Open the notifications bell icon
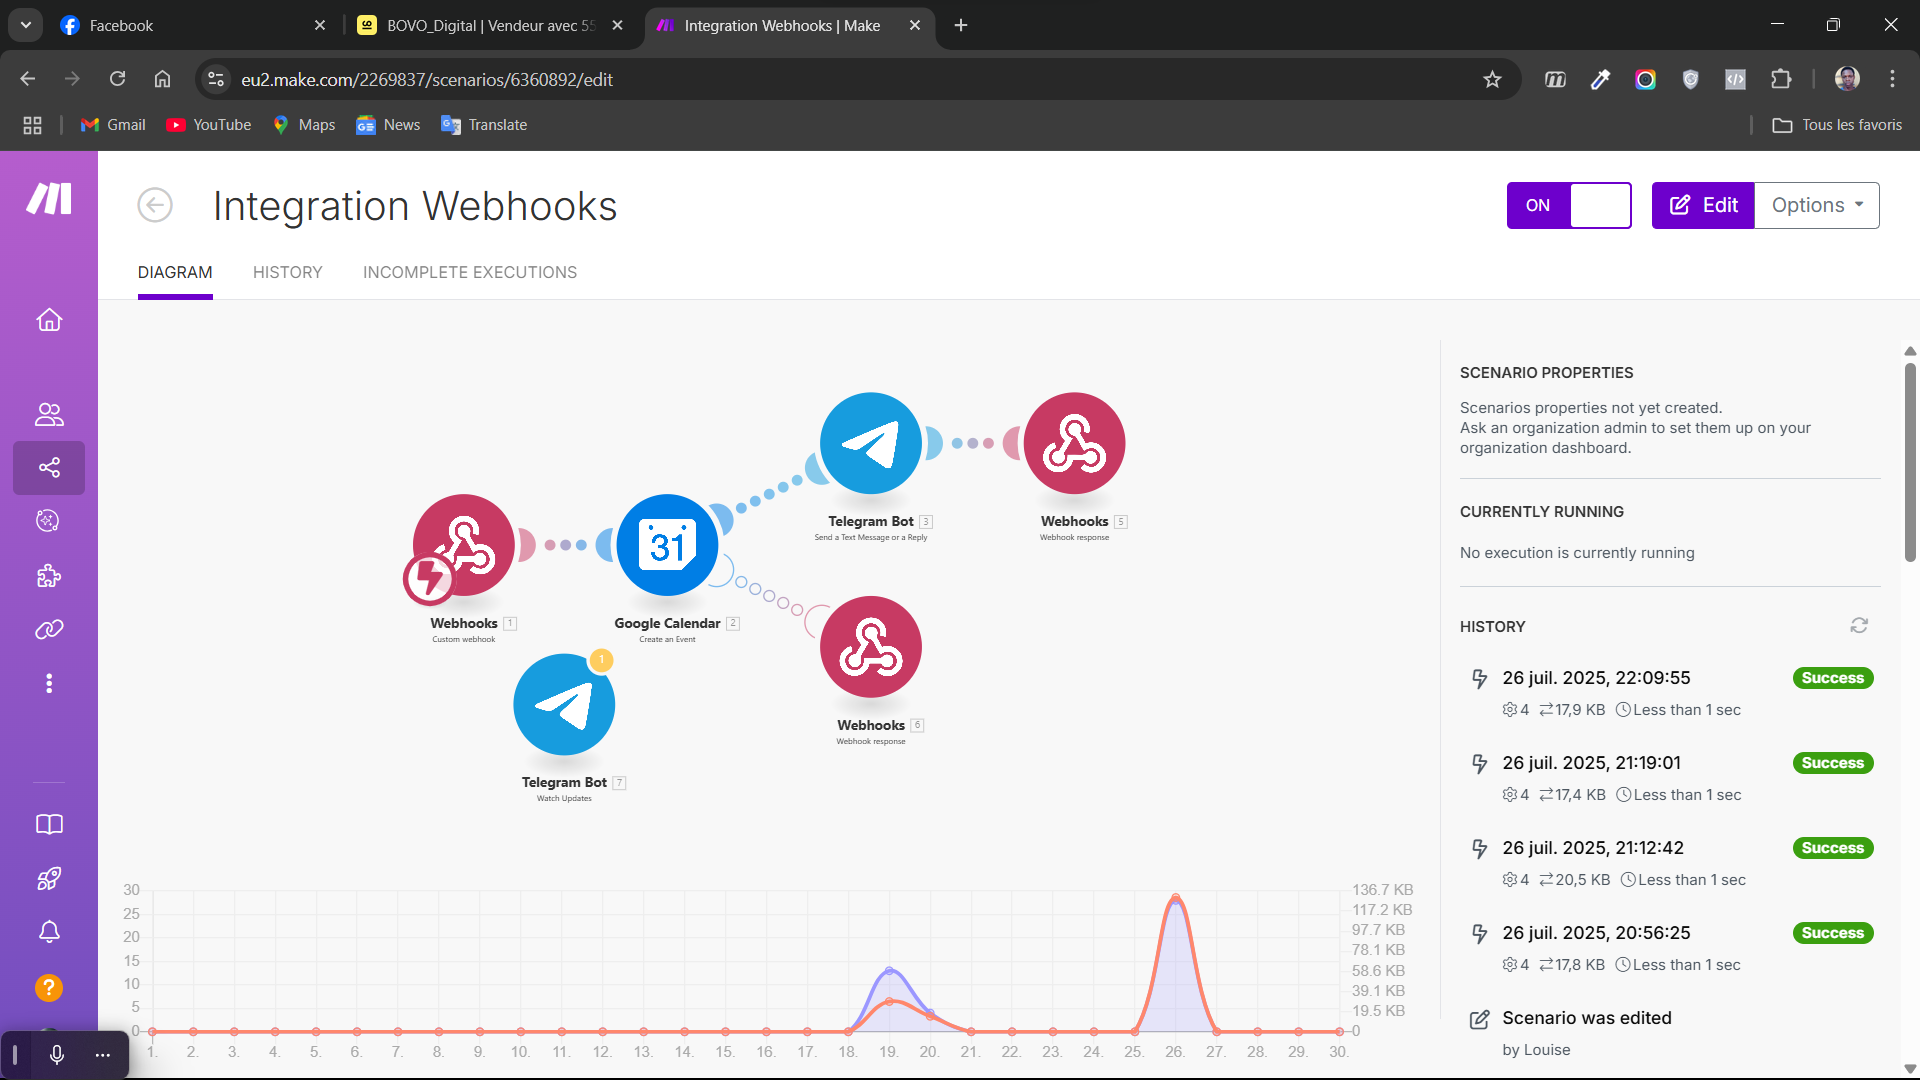This screenshot has height=1080, width=1920. point(48,932)
